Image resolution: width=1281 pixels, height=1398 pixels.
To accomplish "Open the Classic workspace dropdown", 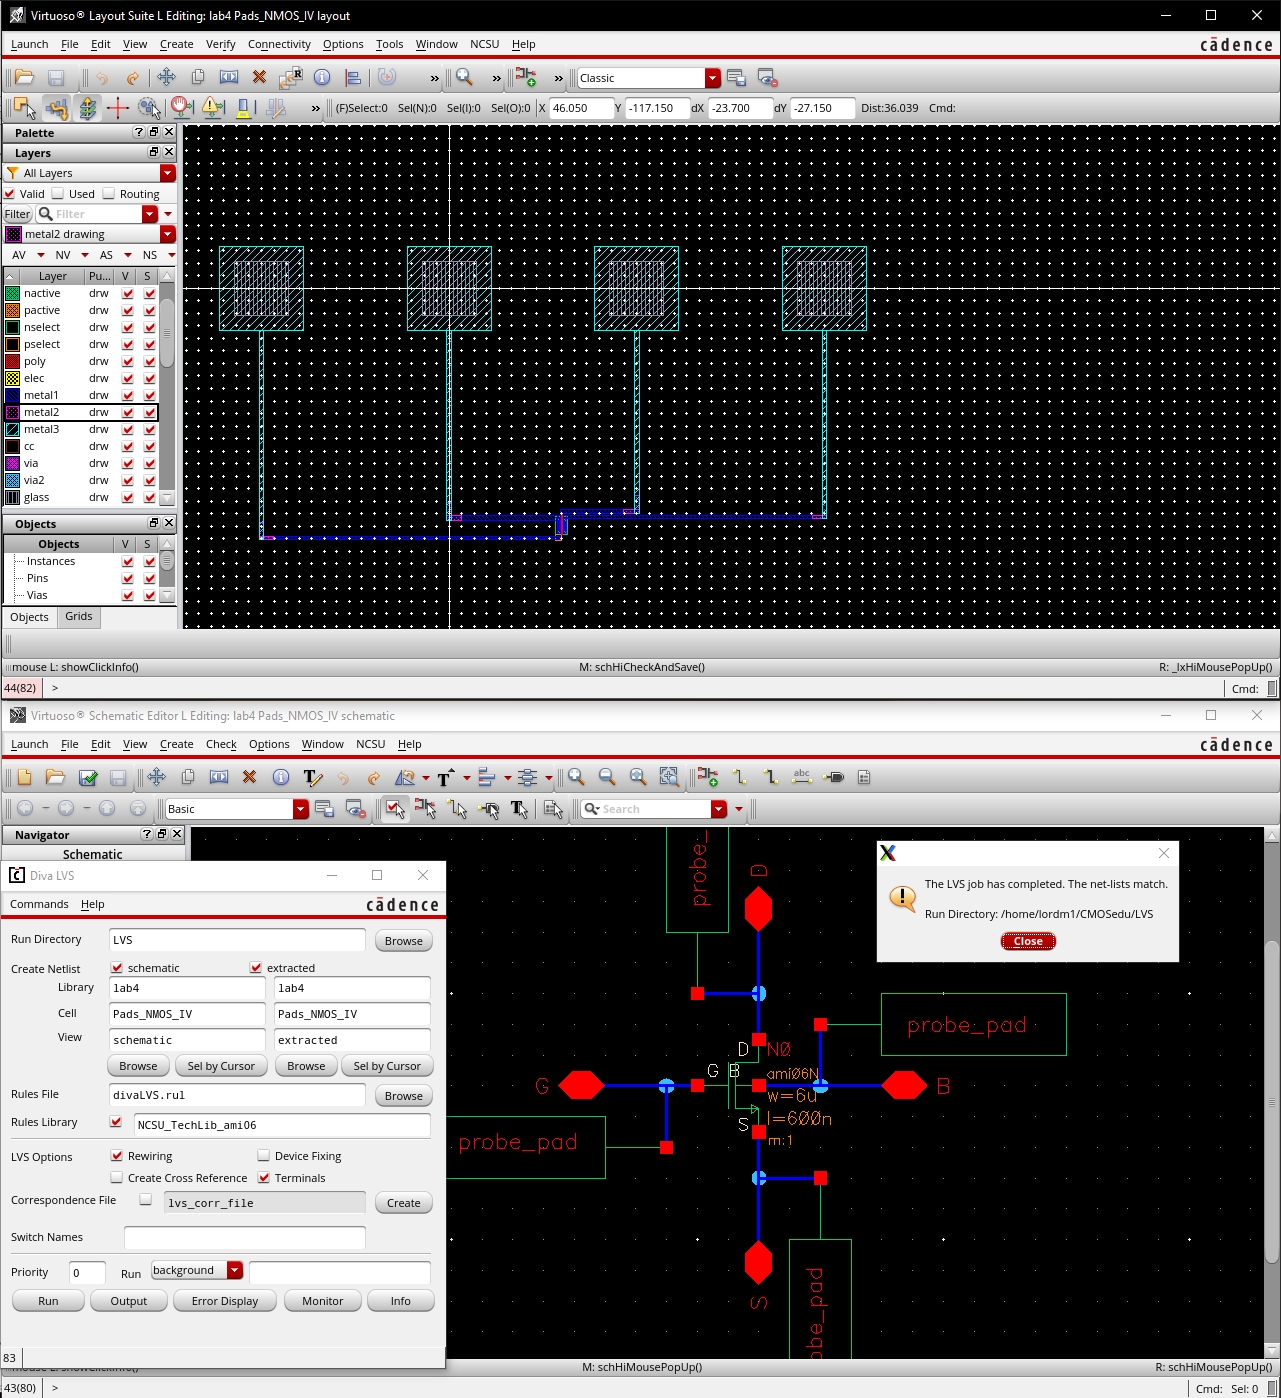I will click(x=712, y=78).
